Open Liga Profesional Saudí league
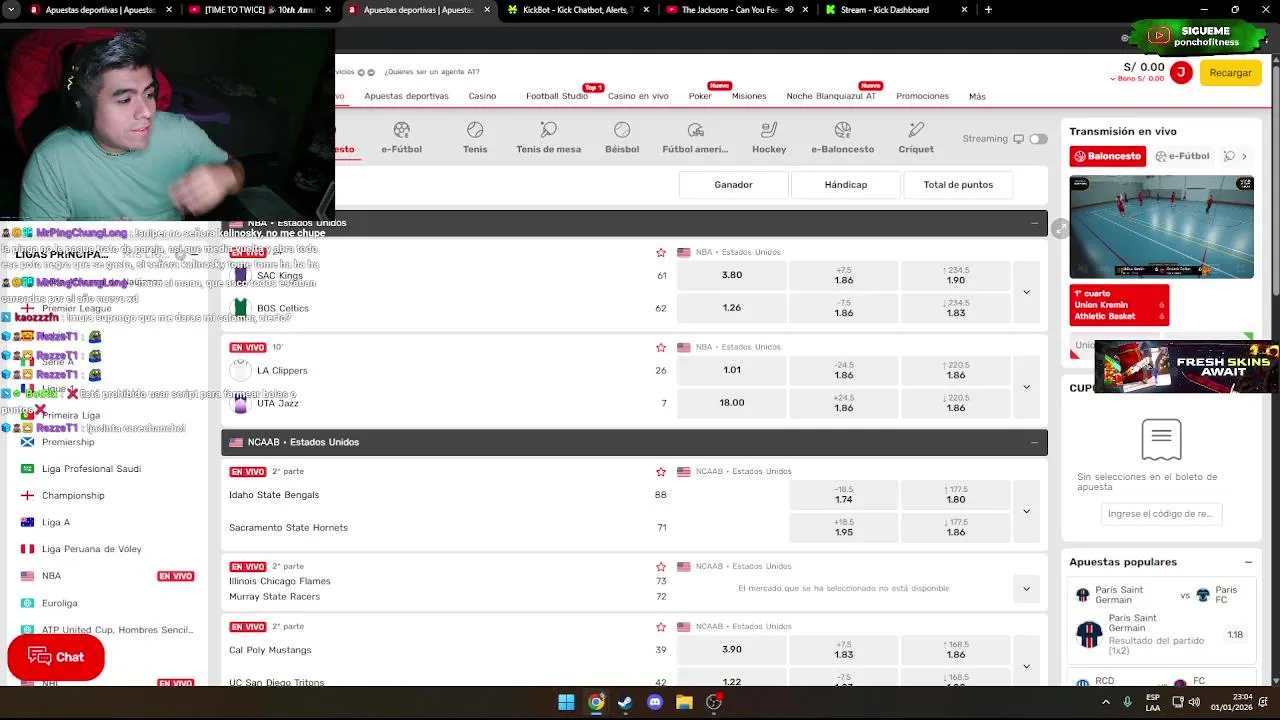 tap(91, 469)
